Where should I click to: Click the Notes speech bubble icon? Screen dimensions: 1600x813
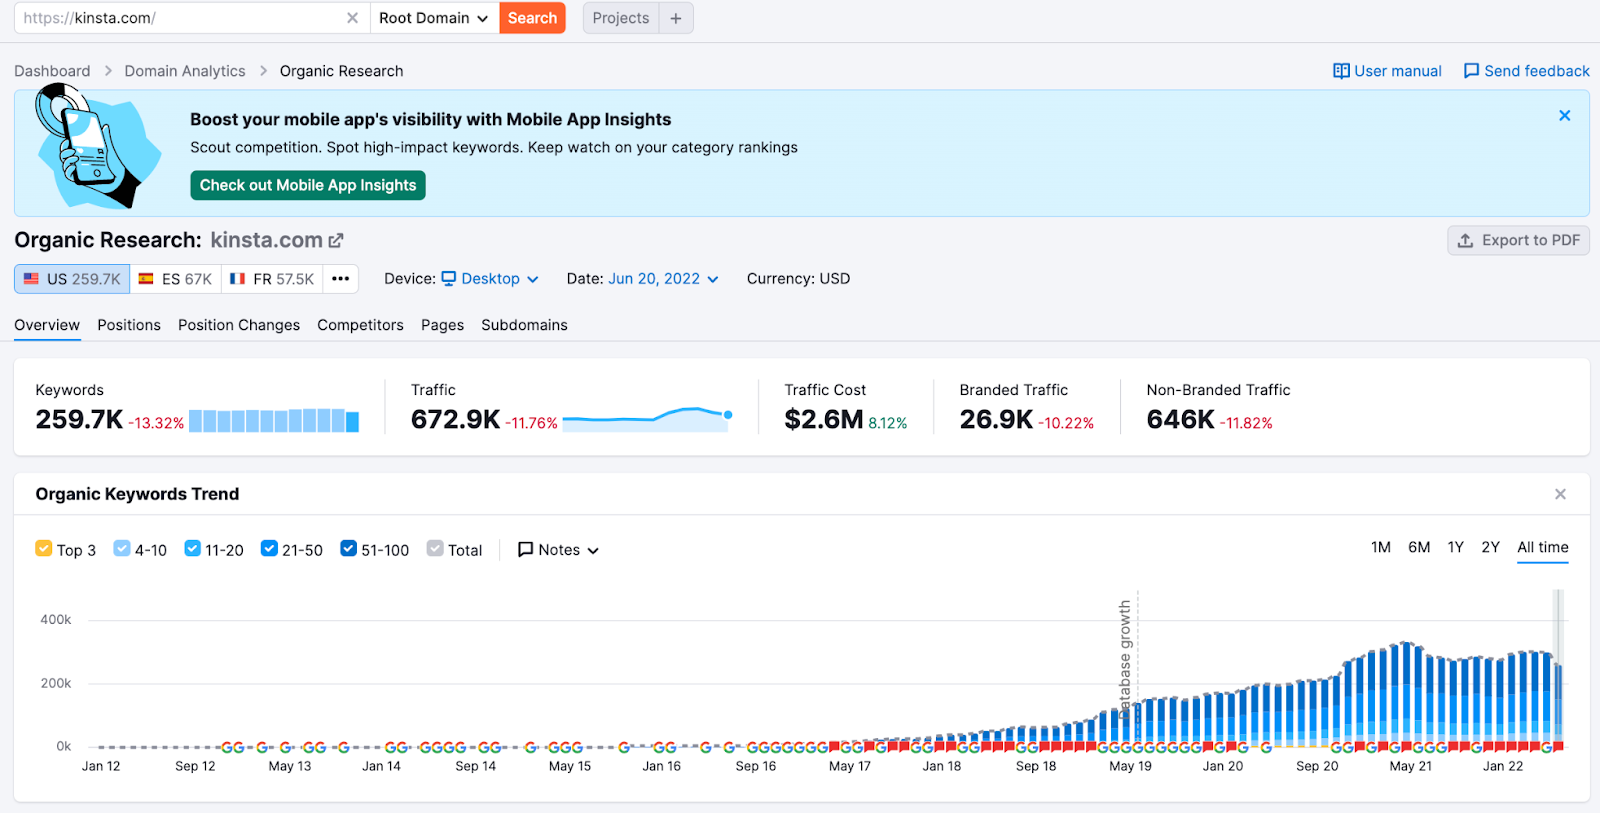pos(525,550)
